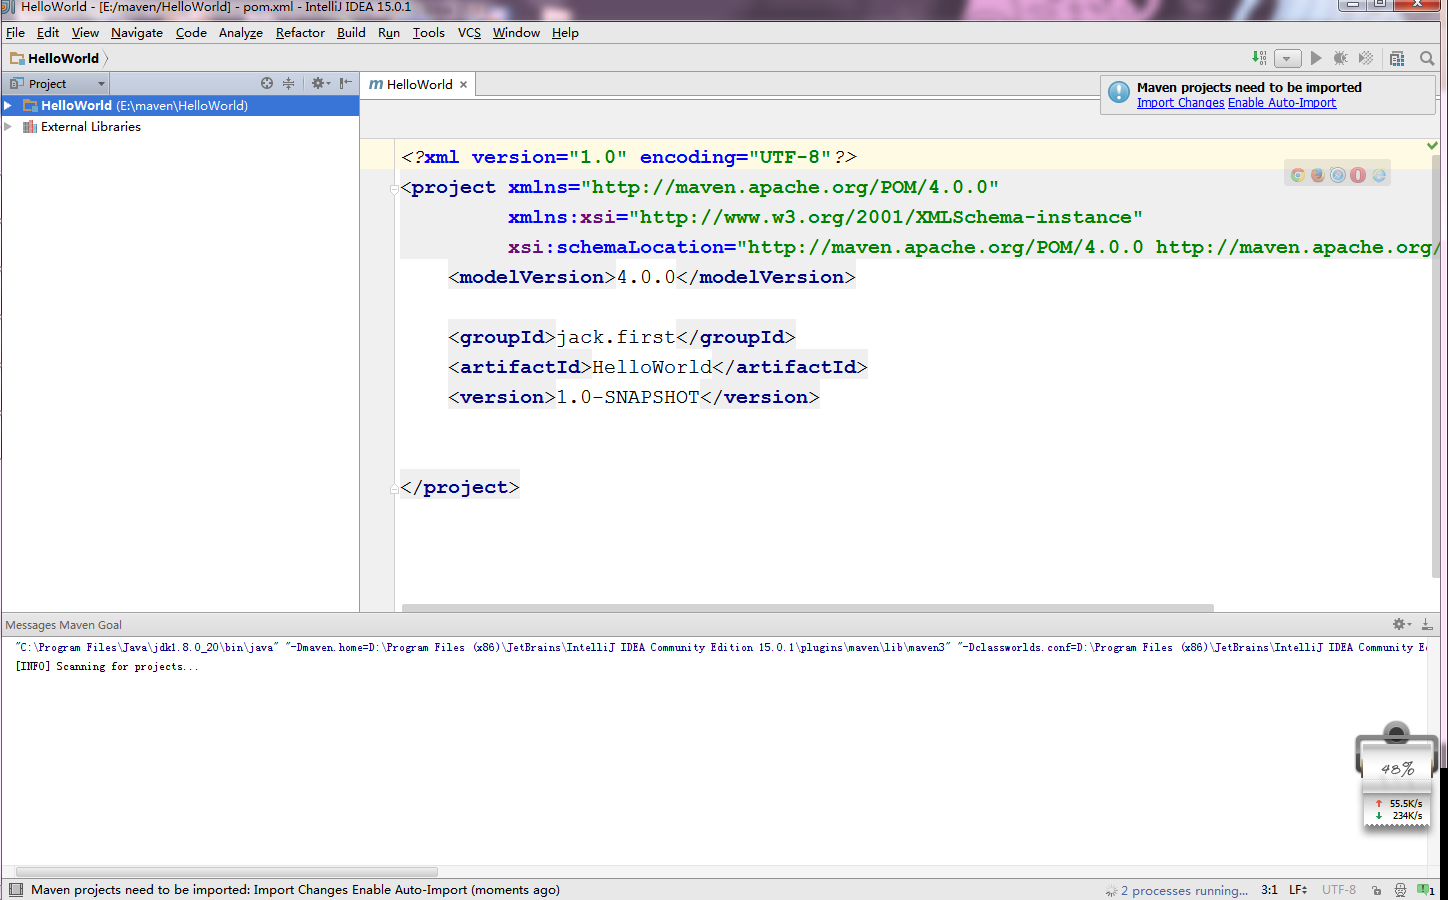Image resolution: width=1448 pixels, height=900 pixels.
Task: Open pom.xml in Internet Explorer icon
Action: (x=1379, y=175)
